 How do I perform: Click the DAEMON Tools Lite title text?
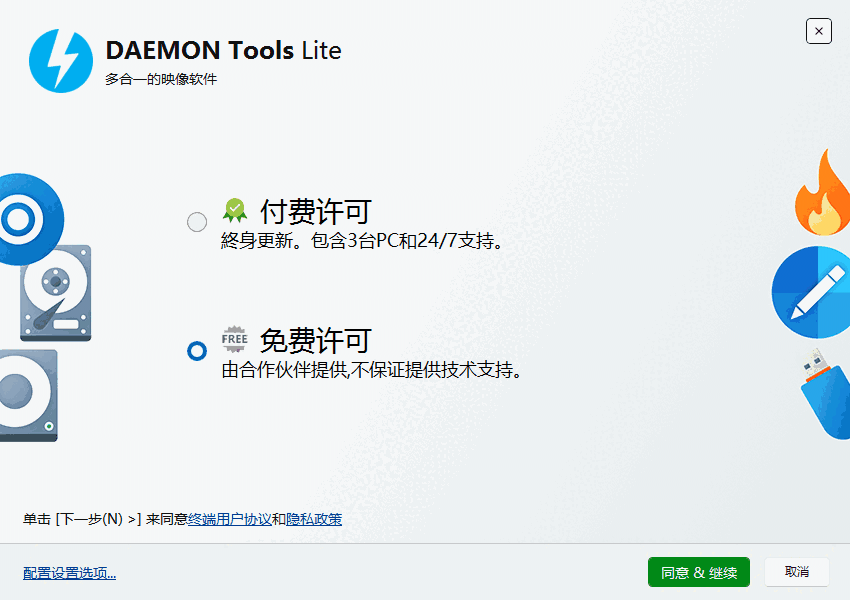pos(220,50)
